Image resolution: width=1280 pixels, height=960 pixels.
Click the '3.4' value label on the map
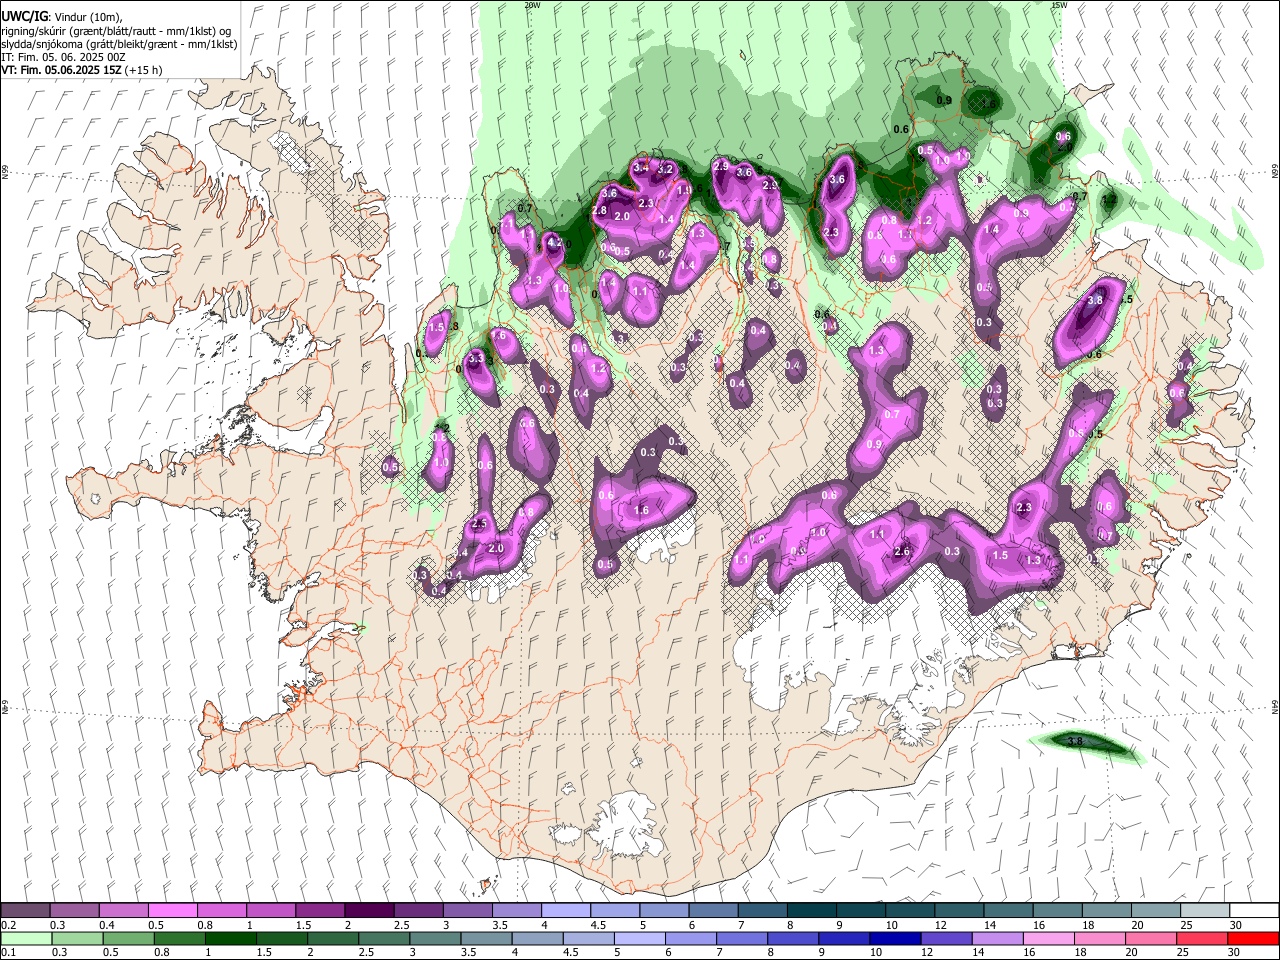641,166
